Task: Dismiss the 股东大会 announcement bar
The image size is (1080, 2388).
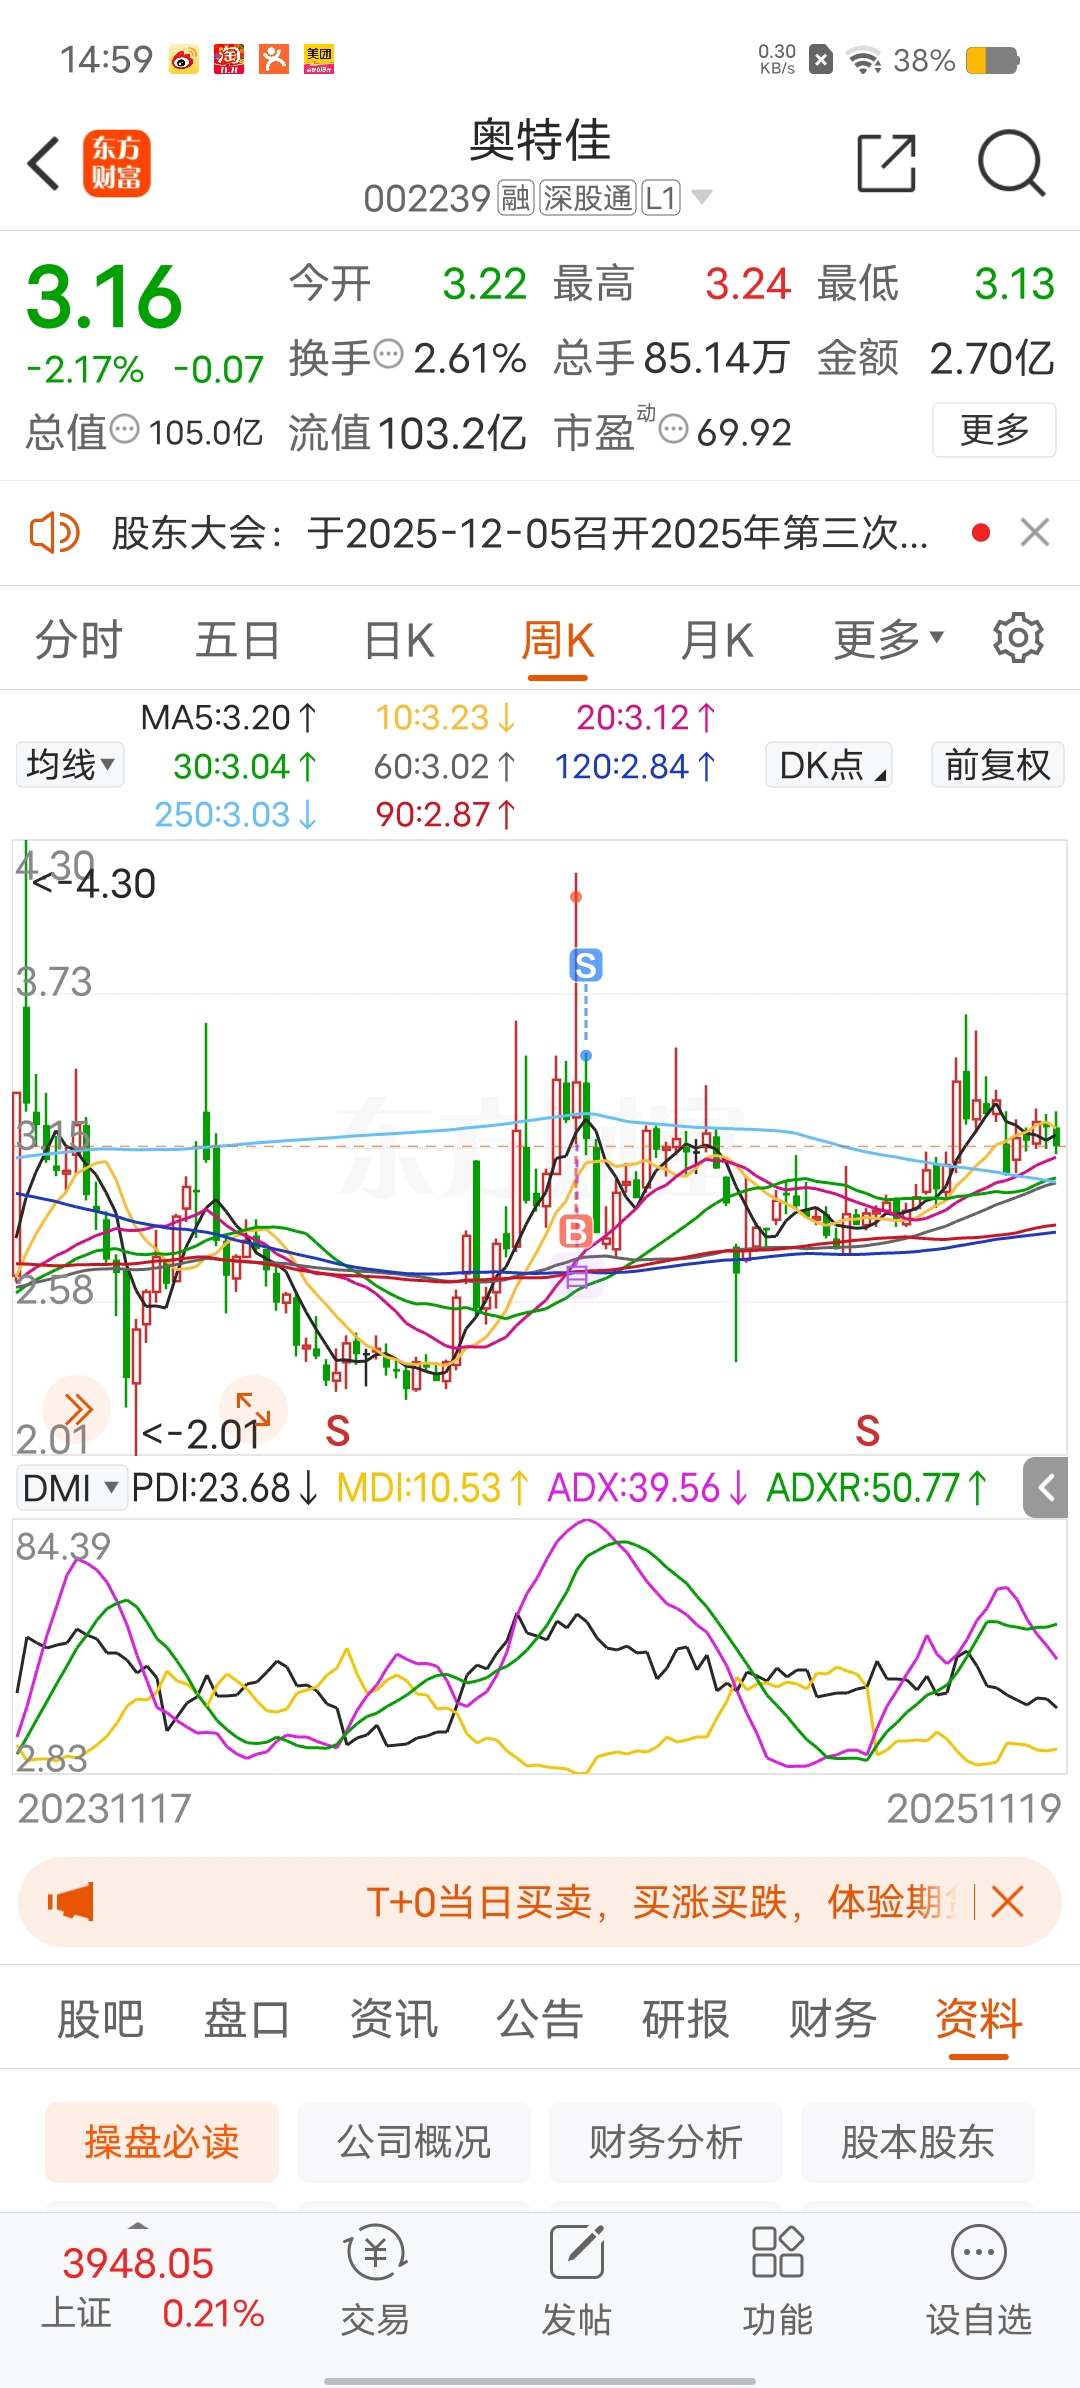Action: (x=1035, y=533)
